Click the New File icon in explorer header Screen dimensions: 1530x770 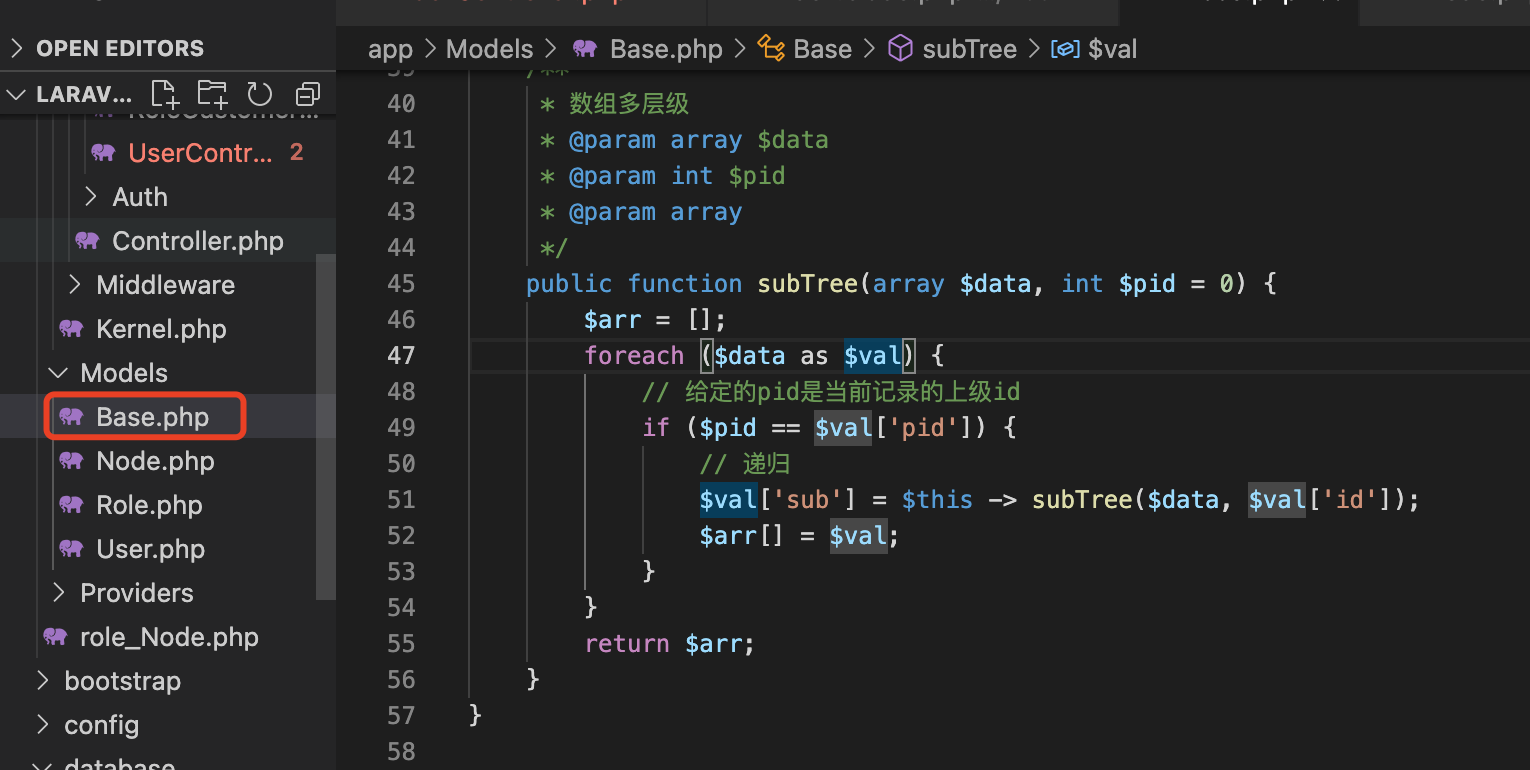pyautogui.click(x=165, y=95)
